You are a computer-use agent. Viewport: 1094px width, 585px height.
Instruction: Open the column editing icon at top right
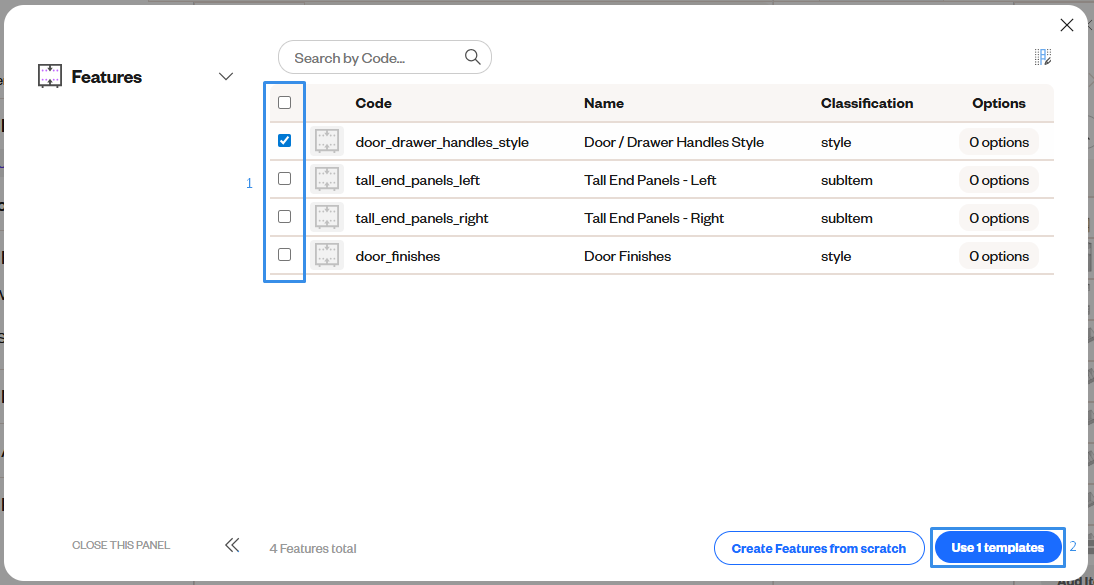pyautogui.click(x=1042, y=57)
